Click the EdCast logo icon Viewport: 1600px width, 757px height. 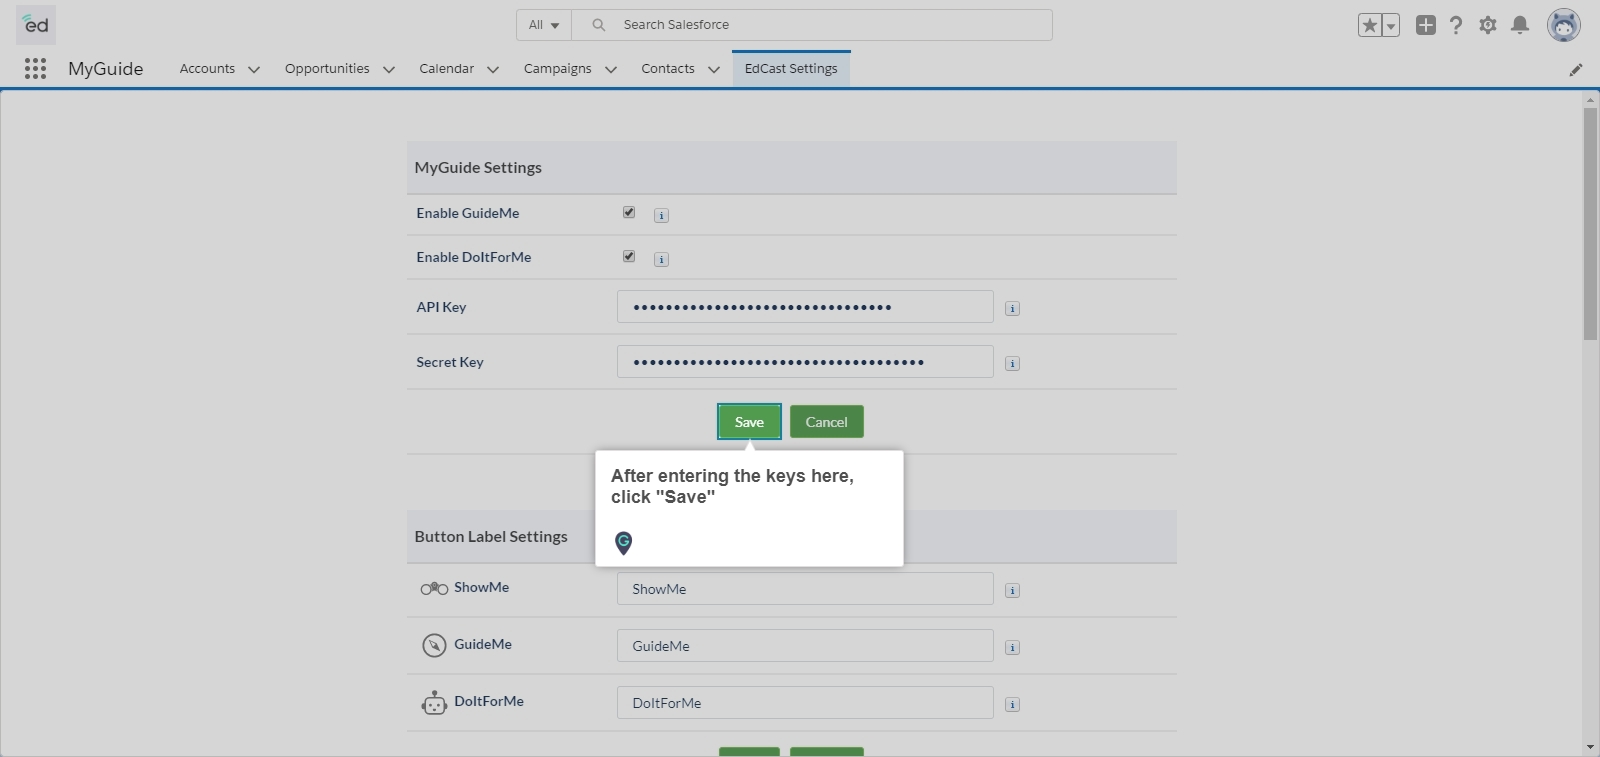36,25
